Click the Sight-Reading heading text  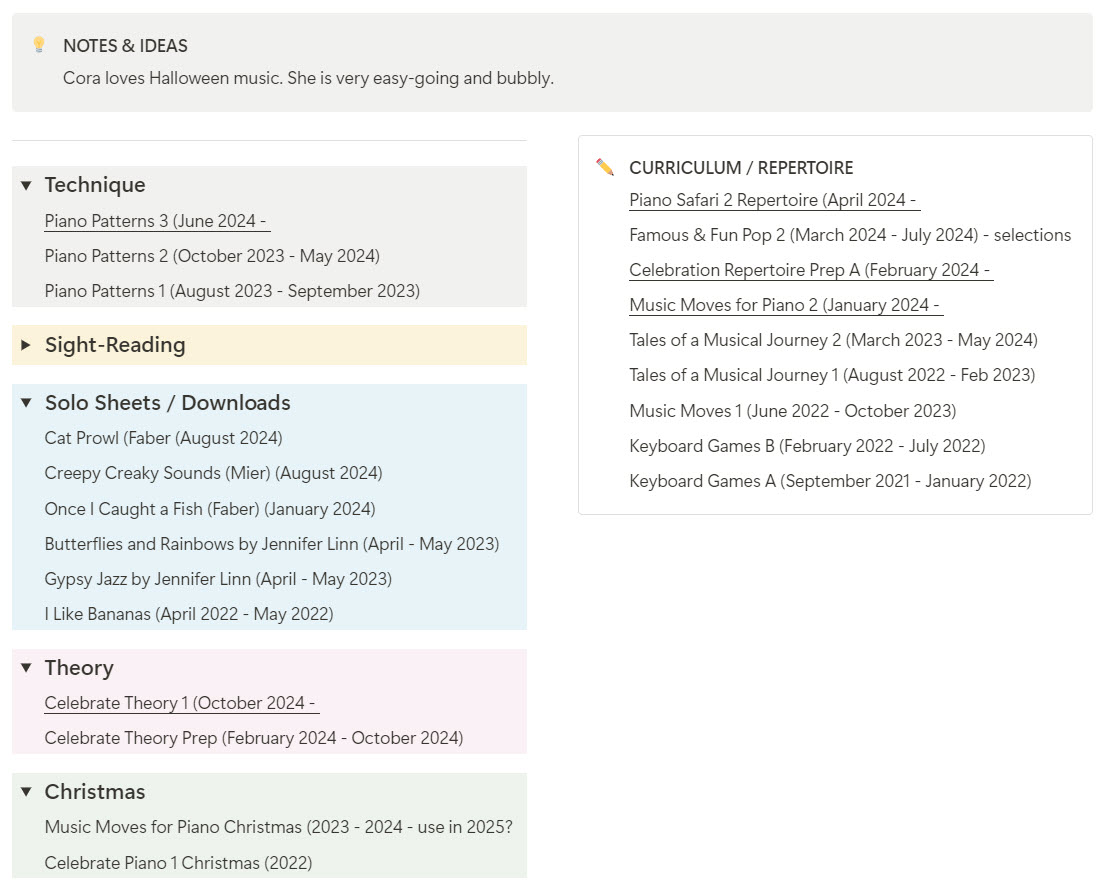(x=115, y=345)
